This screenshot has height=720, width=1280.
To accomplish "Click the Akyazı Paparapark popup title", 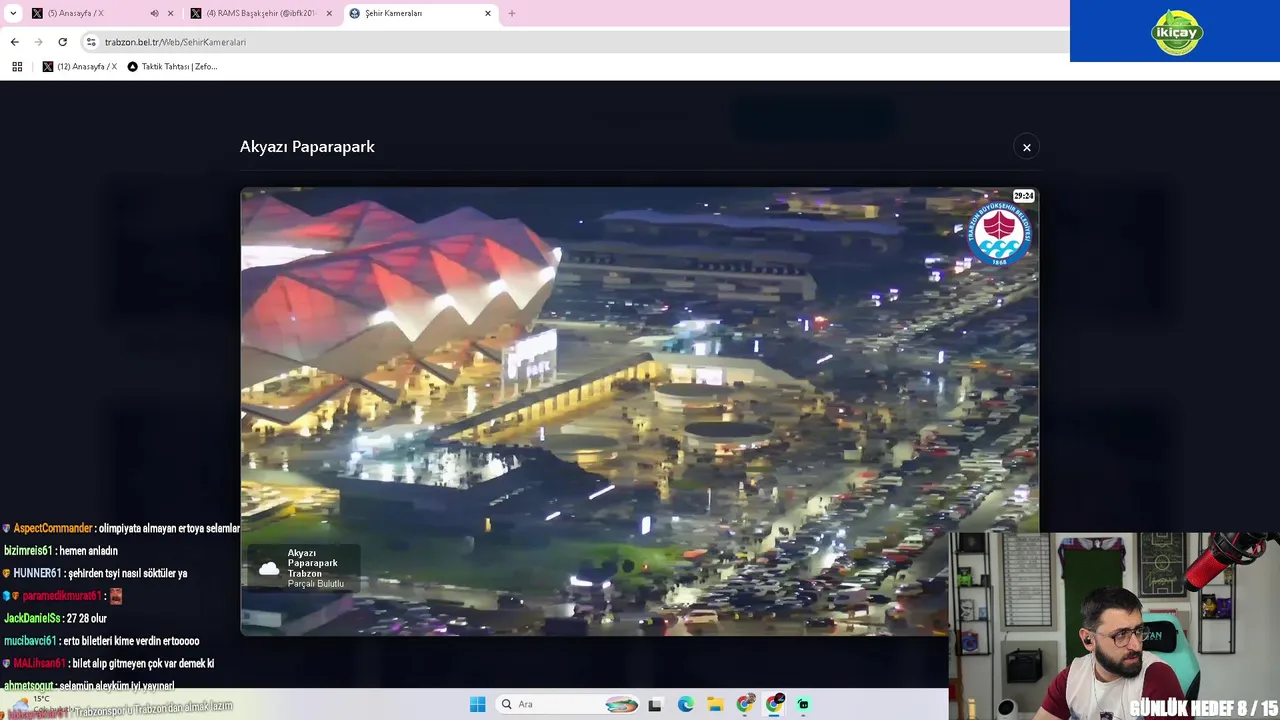I will (x=307, y=147).
